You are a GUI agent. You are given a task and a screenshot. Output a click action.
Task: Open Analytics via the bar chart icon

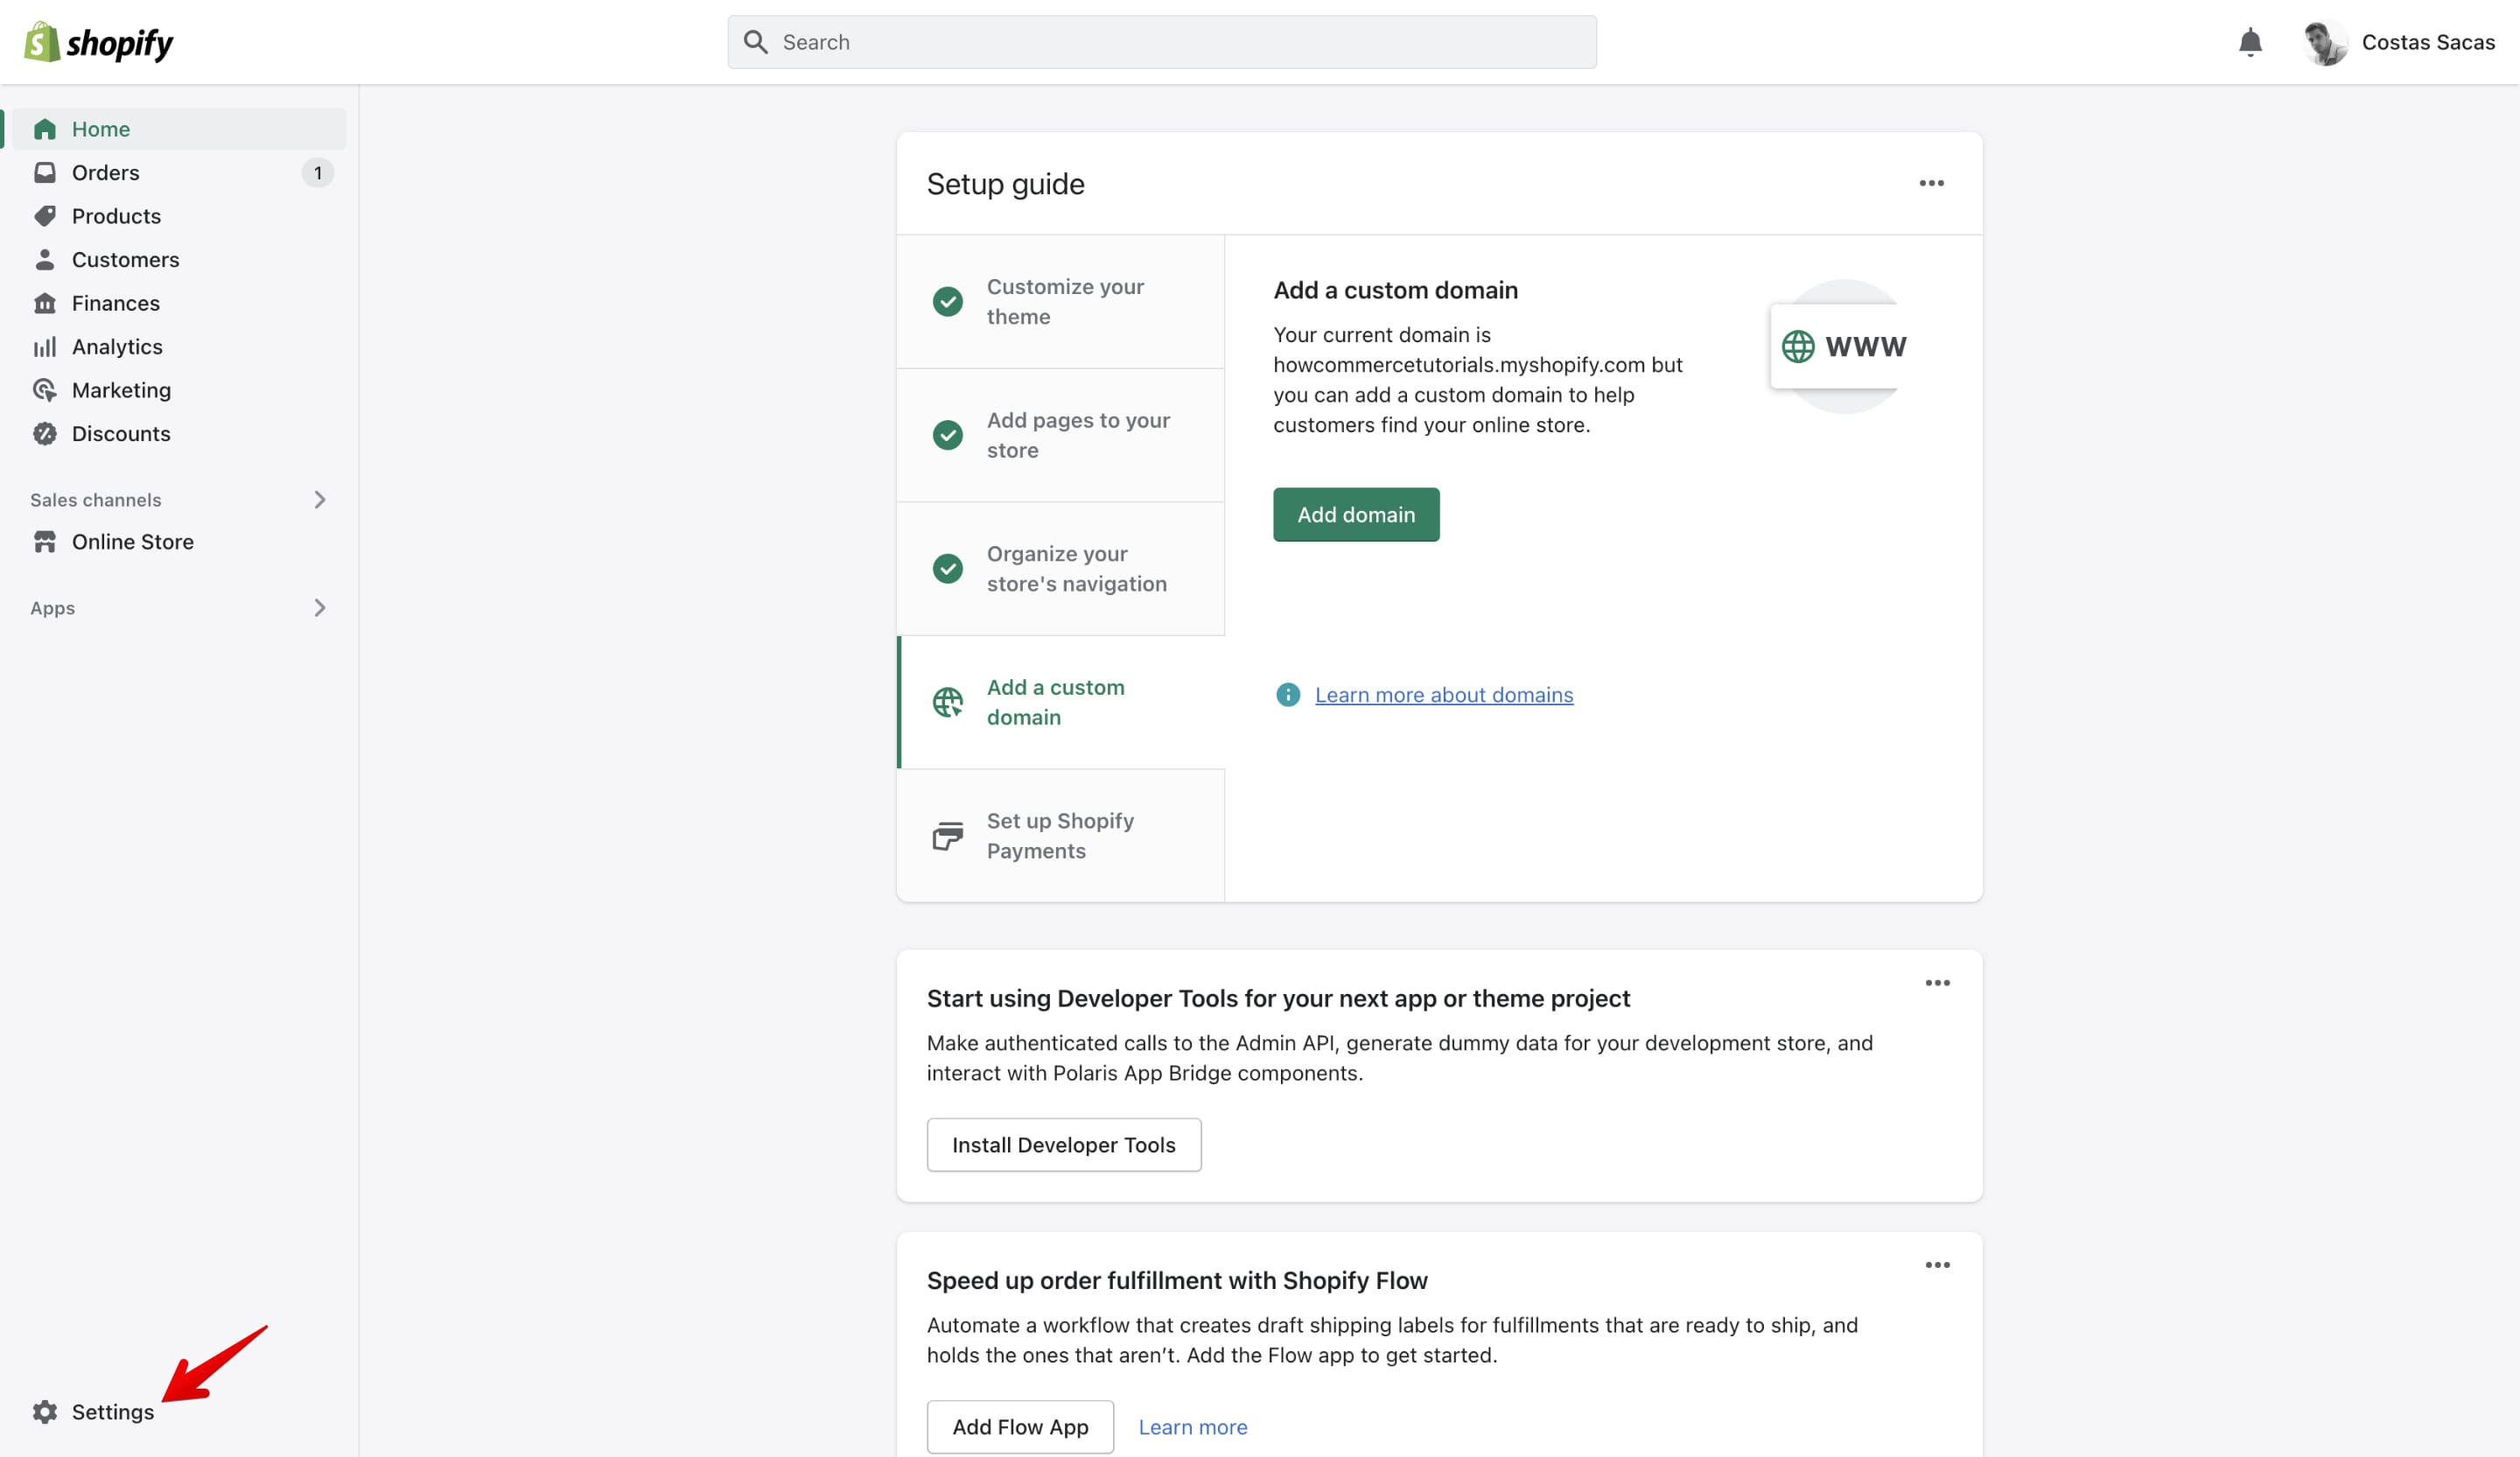tap(45, 346)
